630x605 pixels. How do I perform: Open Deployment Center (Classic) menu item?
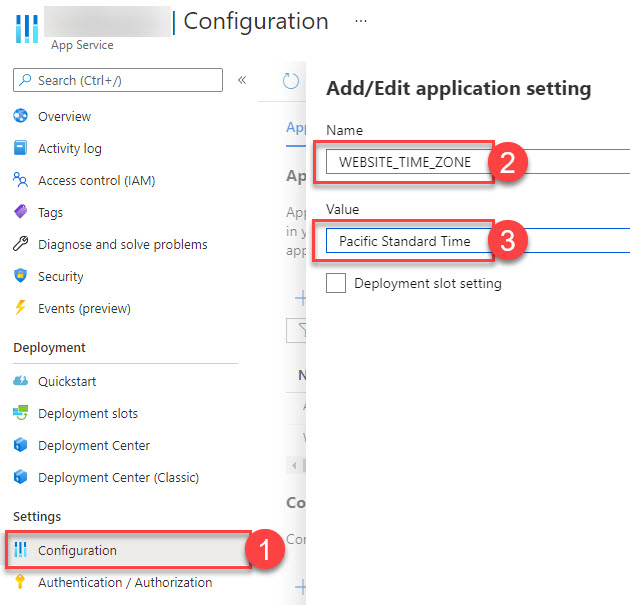[x=118, y=478]
